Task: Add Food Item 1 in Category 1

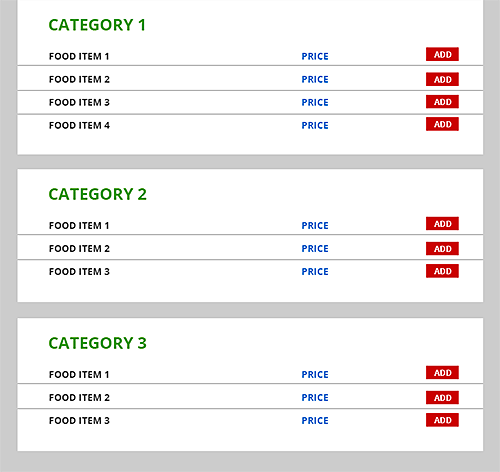Action: tap(442, 54)
